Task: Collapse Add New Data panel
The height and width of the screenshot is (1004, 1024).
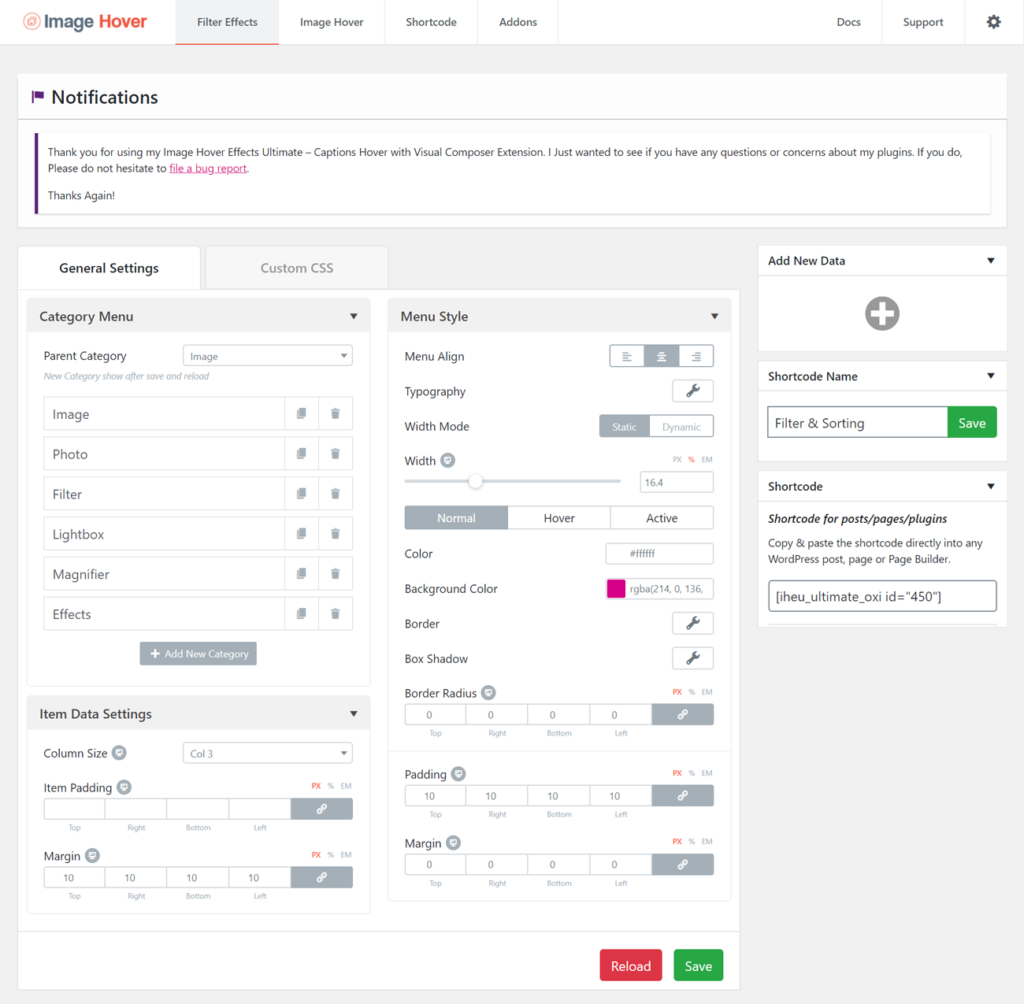Action: click(991, 261)
